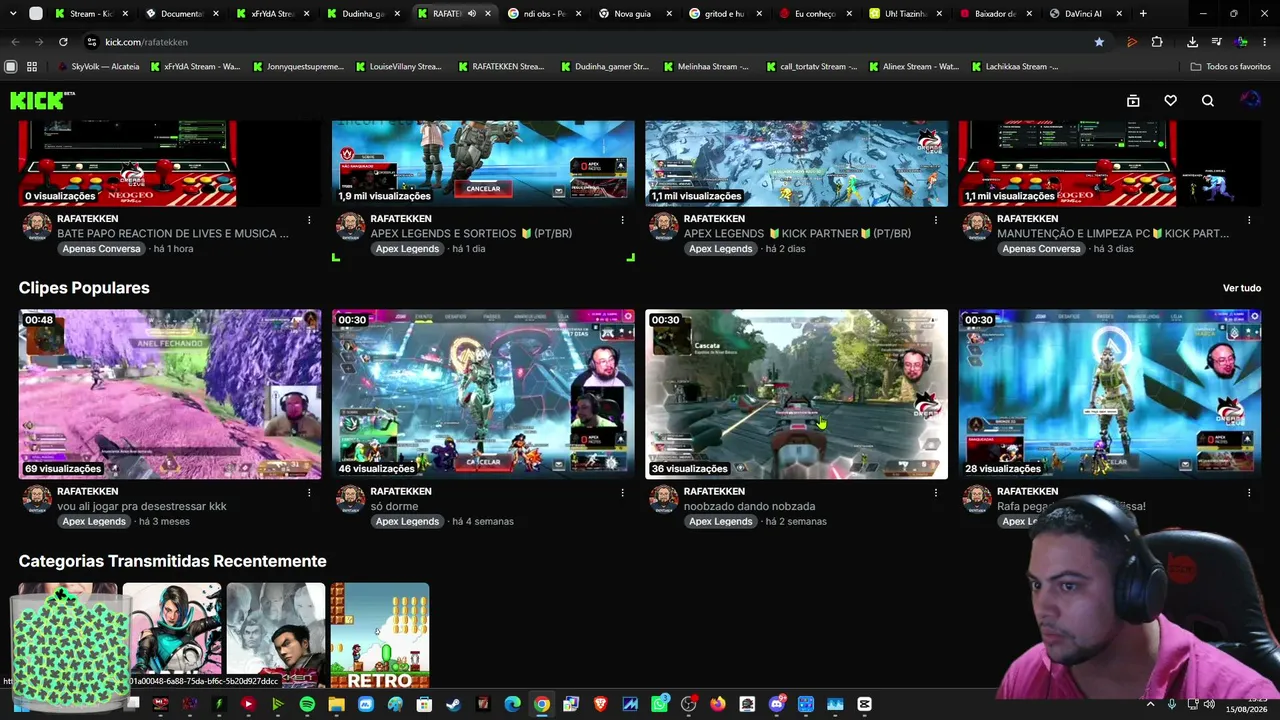This screenshot has height=720, width=1280.
Task: Open the APEX LEGENDS E SORTEIOS video thumbnail
Action: (x=483, y=163)
